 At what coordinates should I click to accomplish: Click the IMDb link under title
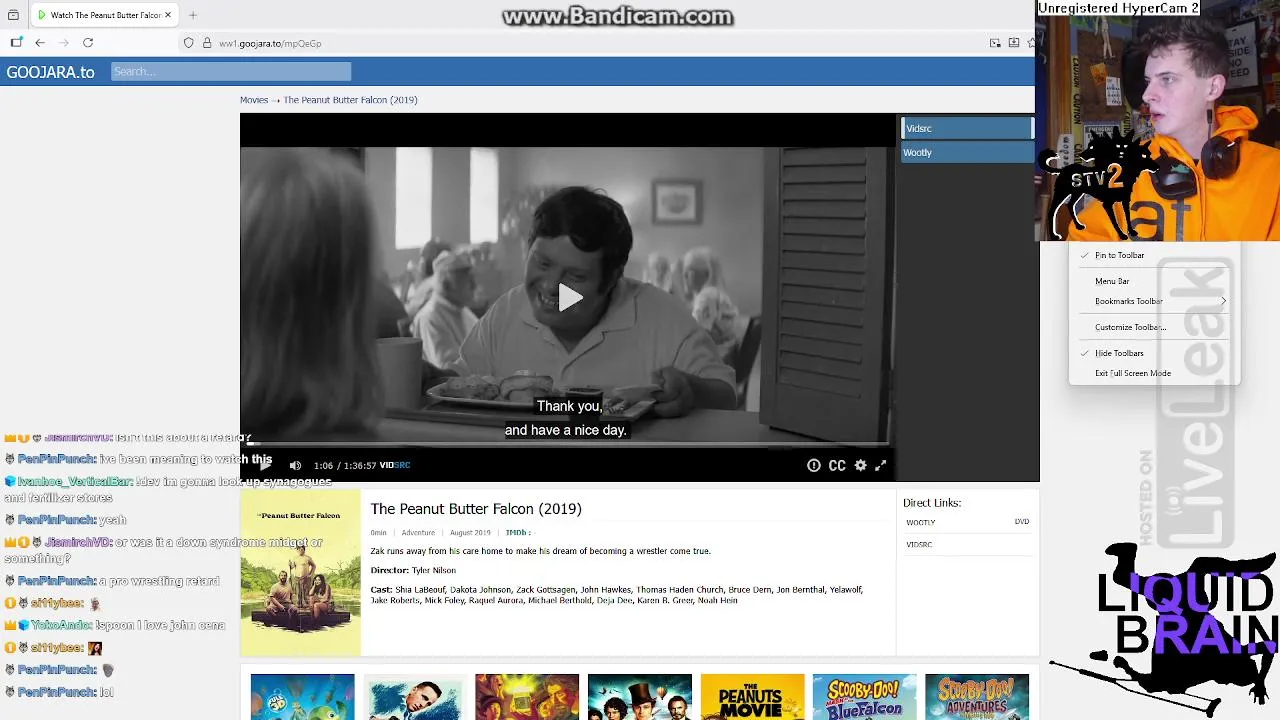point(516,533)
